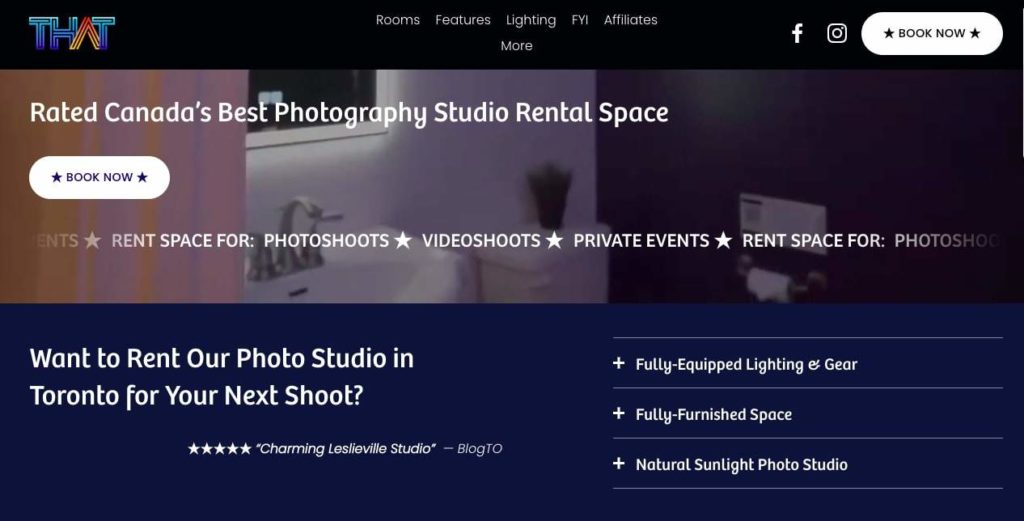
Task: Click the Rated Canada's Best Photography Studio headline
Action: [349, 113]
